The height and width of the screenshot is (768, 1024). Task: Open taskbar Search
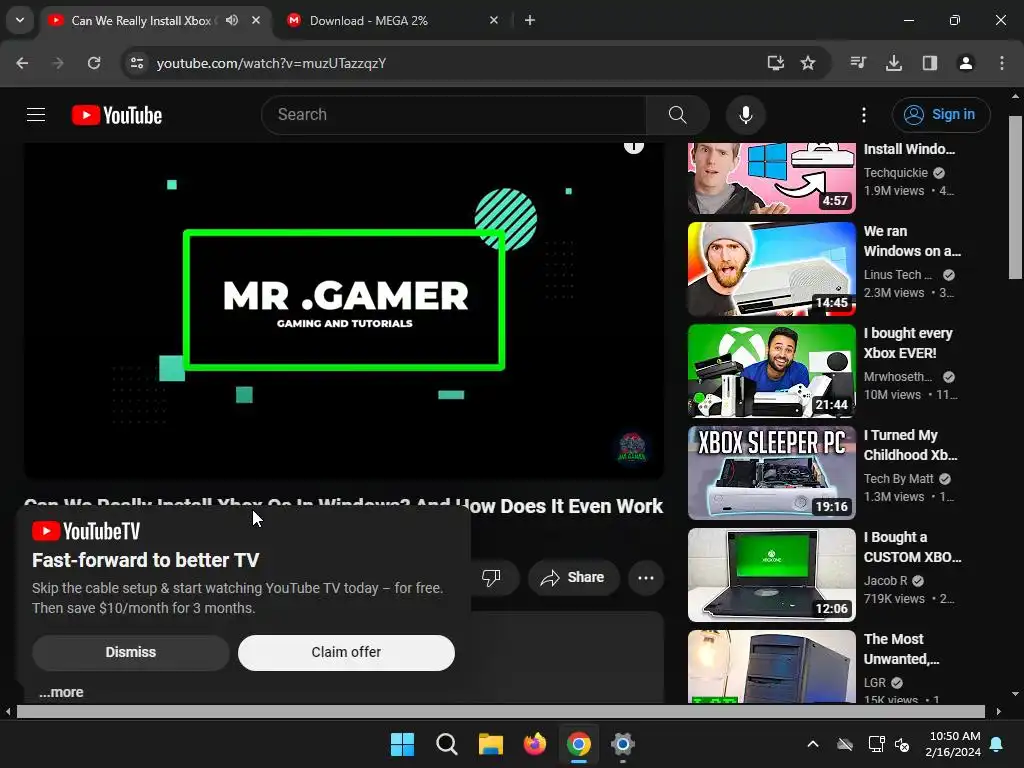[x=447, y=744]
